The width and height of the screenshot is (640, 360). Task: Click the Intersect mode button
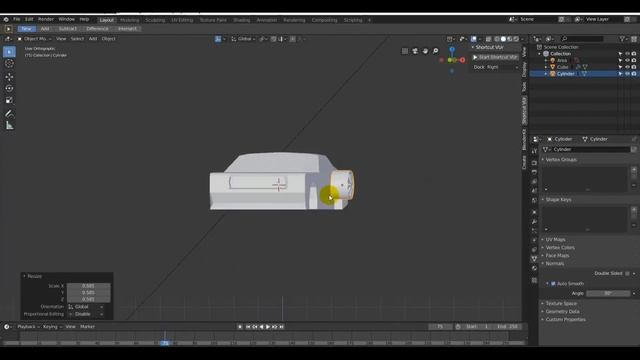coord(127,29)
